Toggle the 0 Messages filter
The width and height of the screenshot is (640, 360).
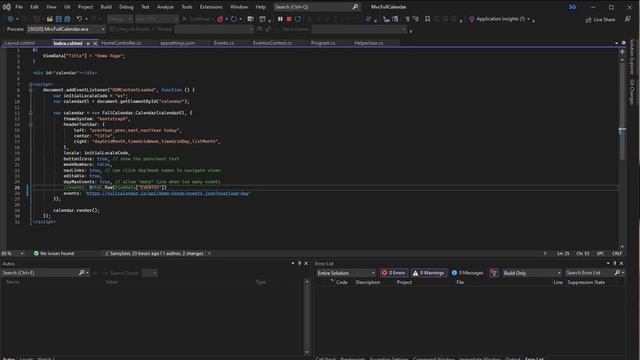pos(468,273)
